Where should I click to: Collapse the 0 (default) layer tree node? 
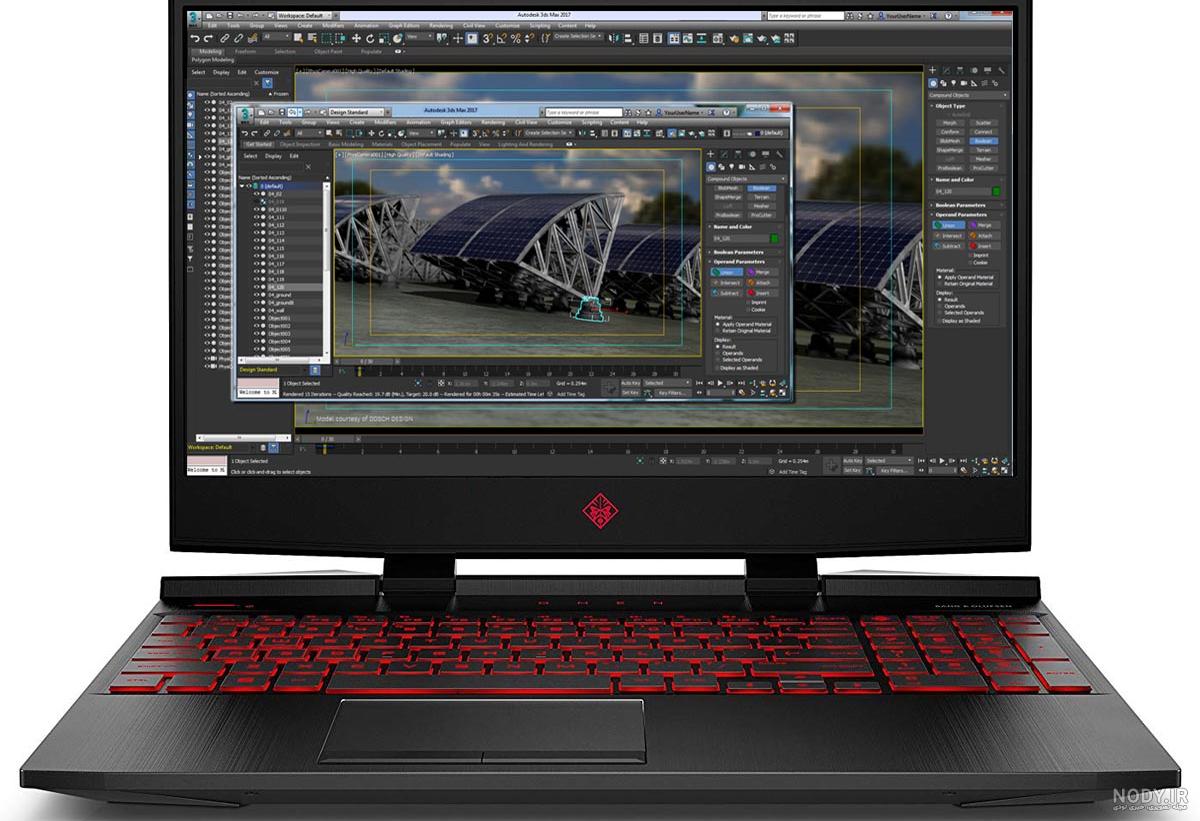click(x=242, y=186)
